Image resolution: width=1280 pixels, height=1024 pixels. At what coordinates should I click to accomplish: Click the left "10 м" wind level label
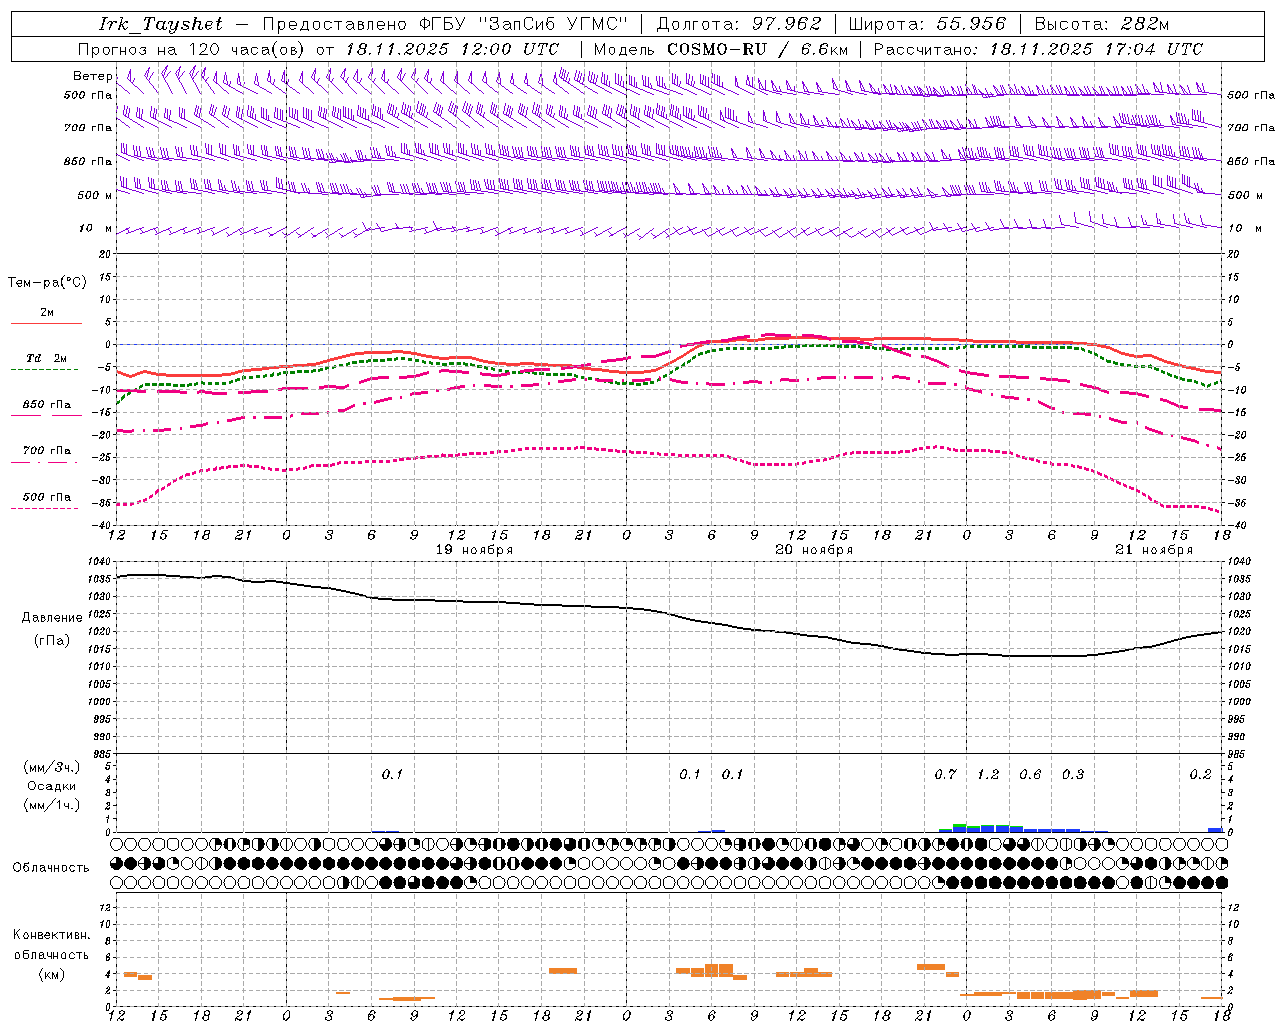(96, 228)
